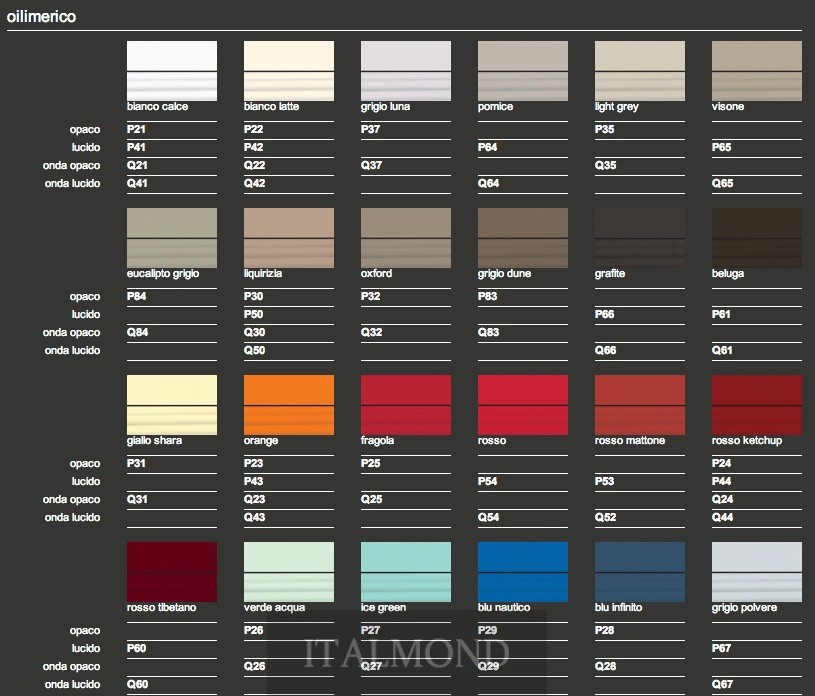This screenshot has width=815, height=696.
Task: Select code Q67 under grigio polvere
Action: coord(722,684)
